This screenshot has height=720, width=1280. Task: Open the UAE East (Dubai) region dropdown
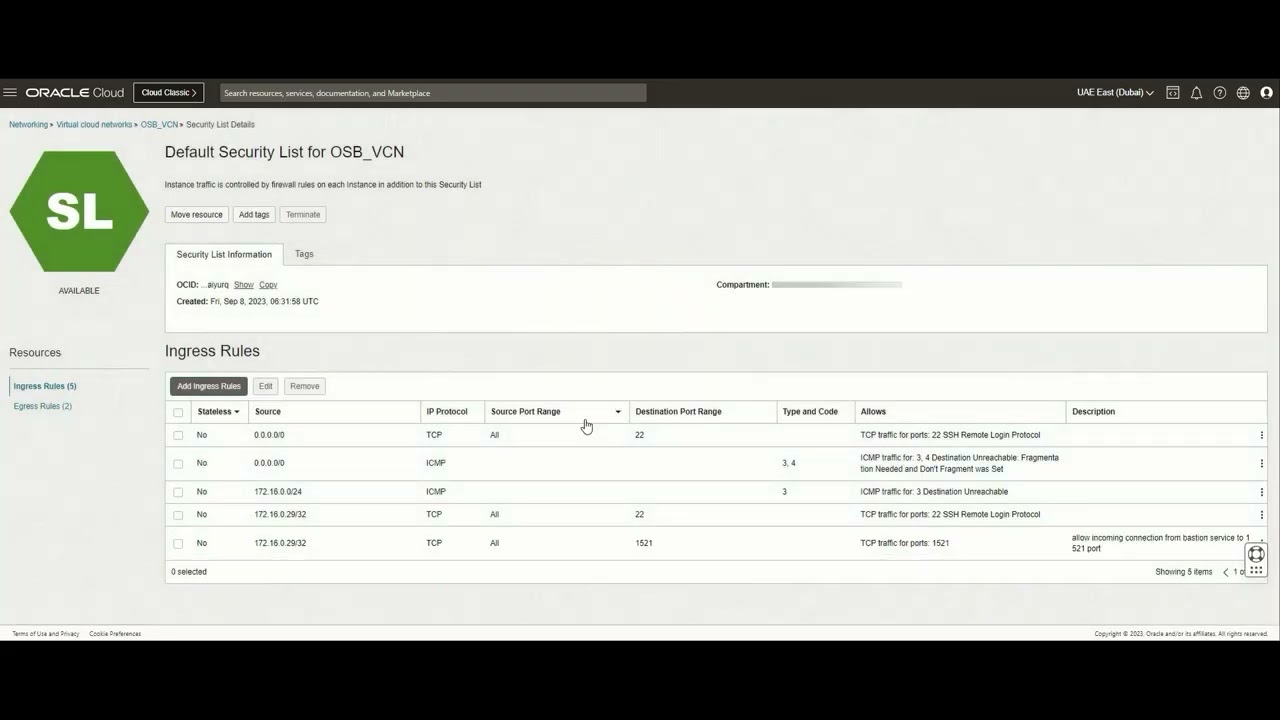click(1115, 93)
